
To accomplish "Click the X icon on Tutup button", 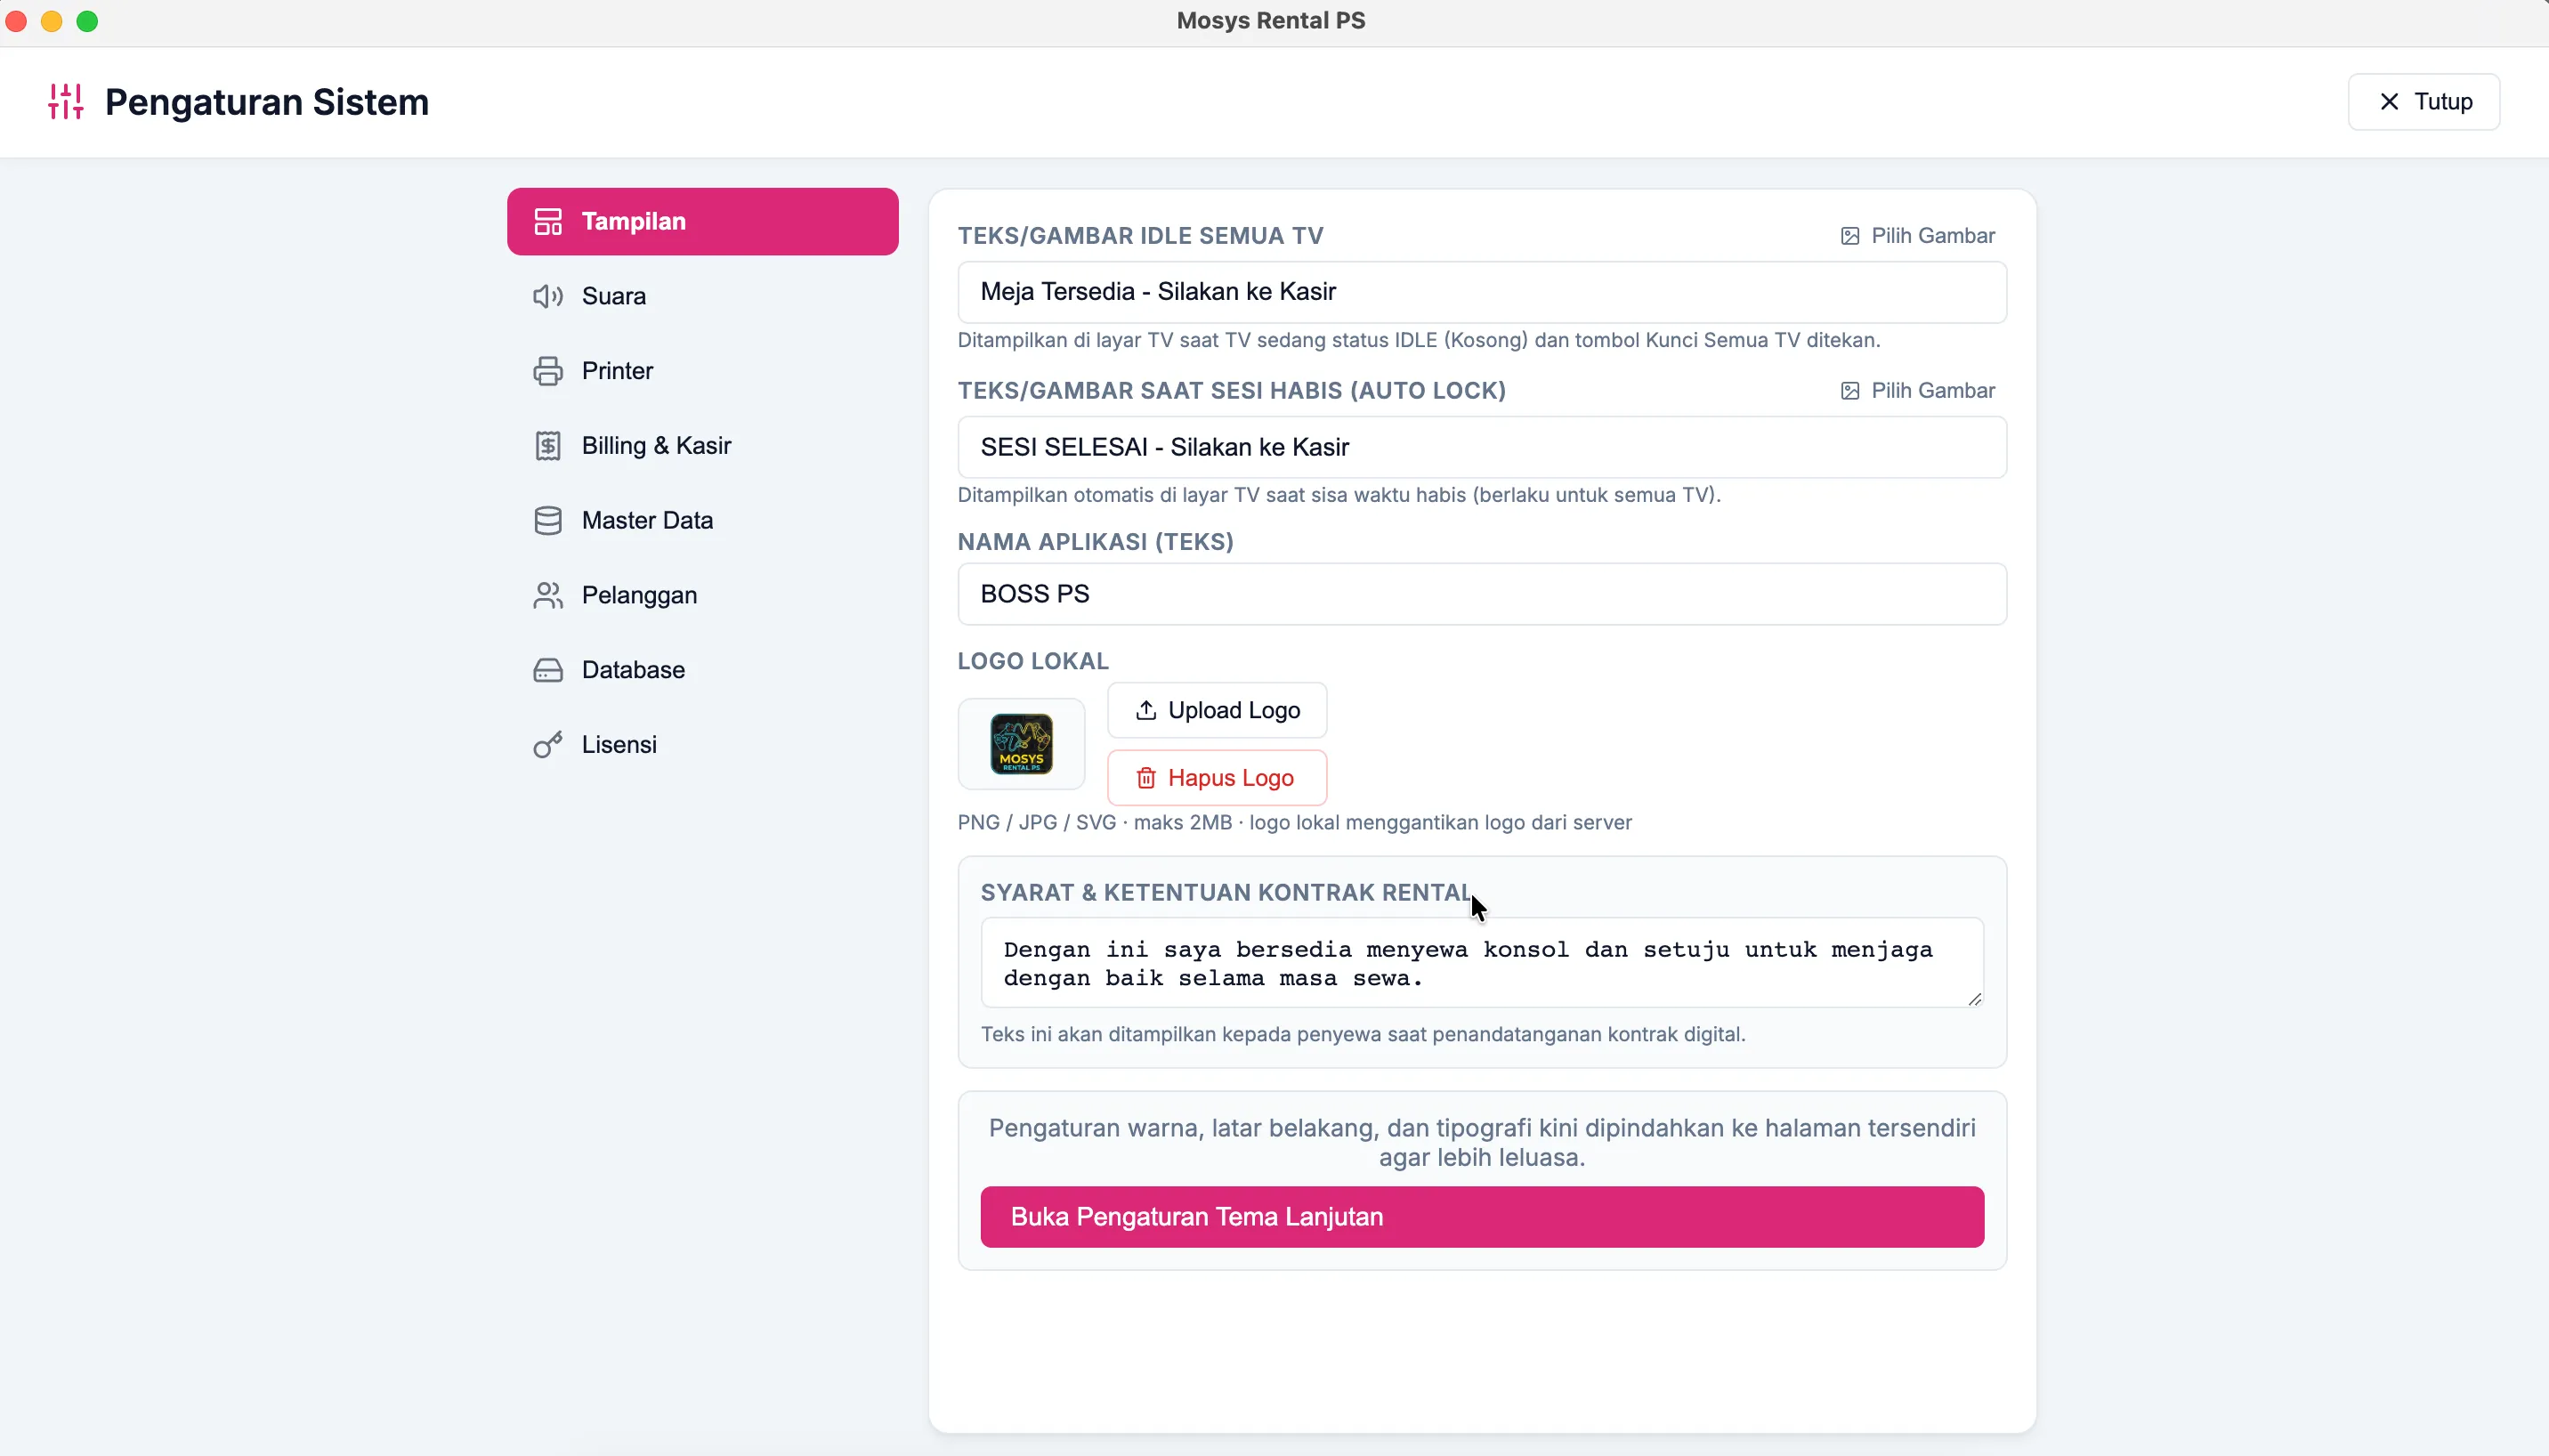I will click(x=2389, y=101).
